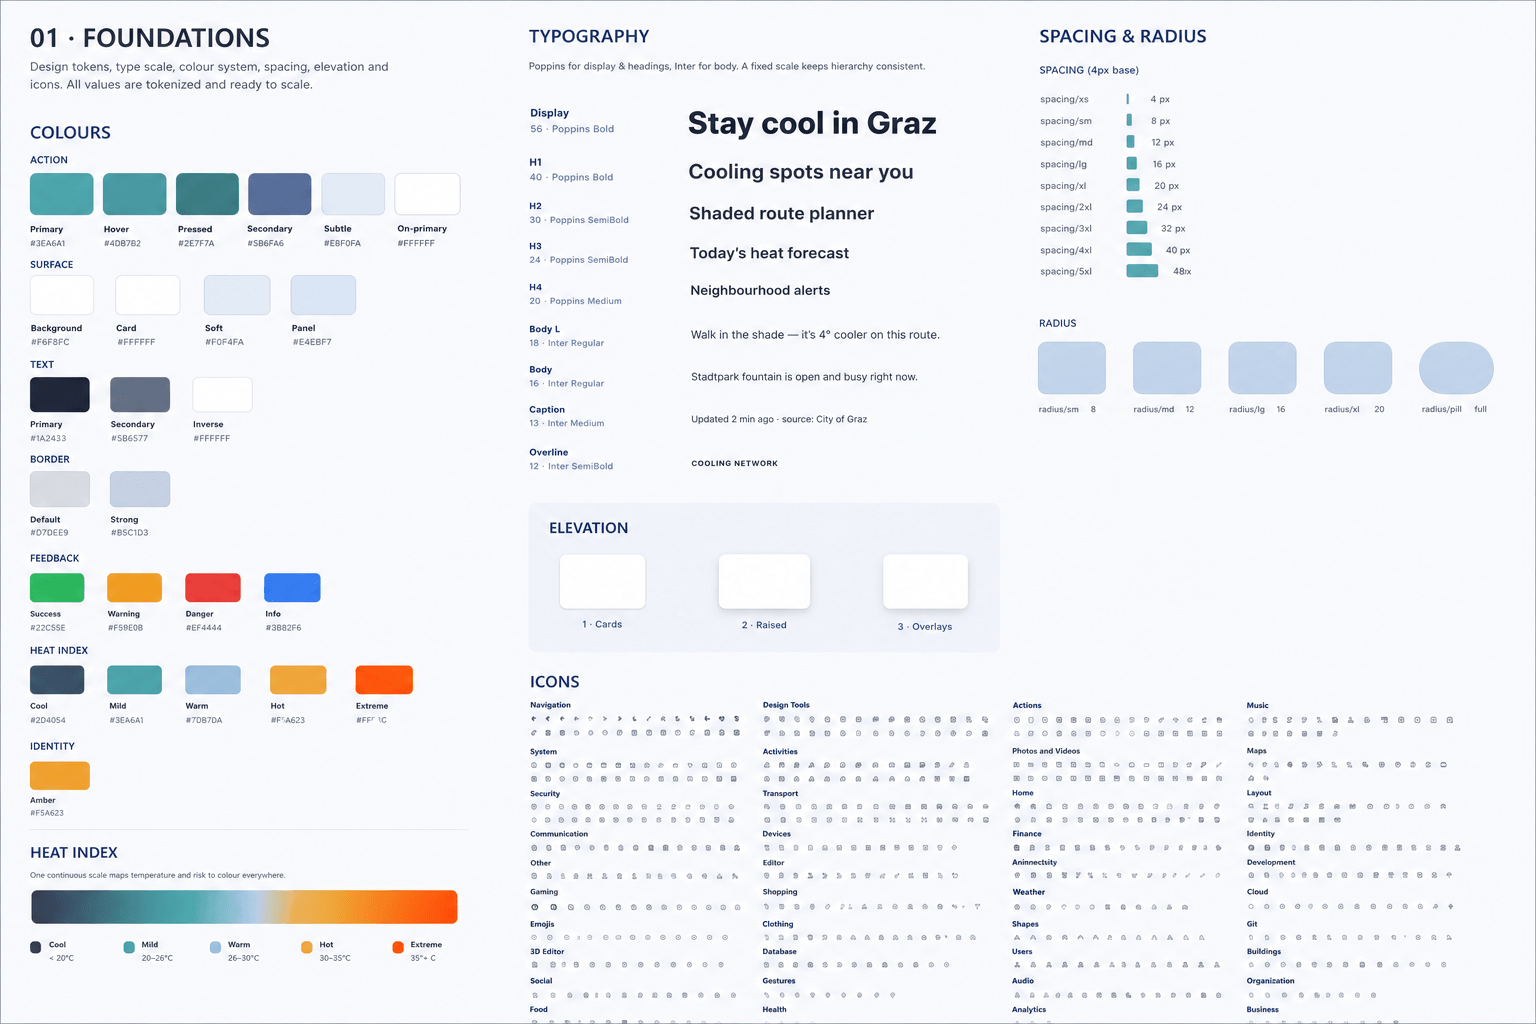Pick the heat index Cool swatch #2D4054
This screenshot has height=1024, width=1536.
pyautogui.click(x=57, y=680)
